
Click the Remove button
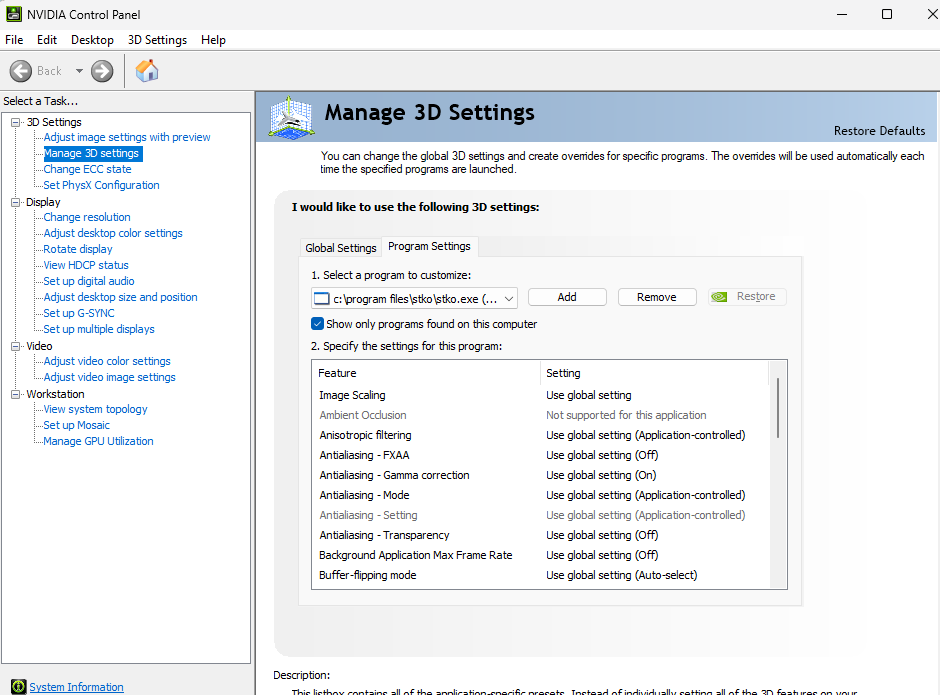click(657, 297)
